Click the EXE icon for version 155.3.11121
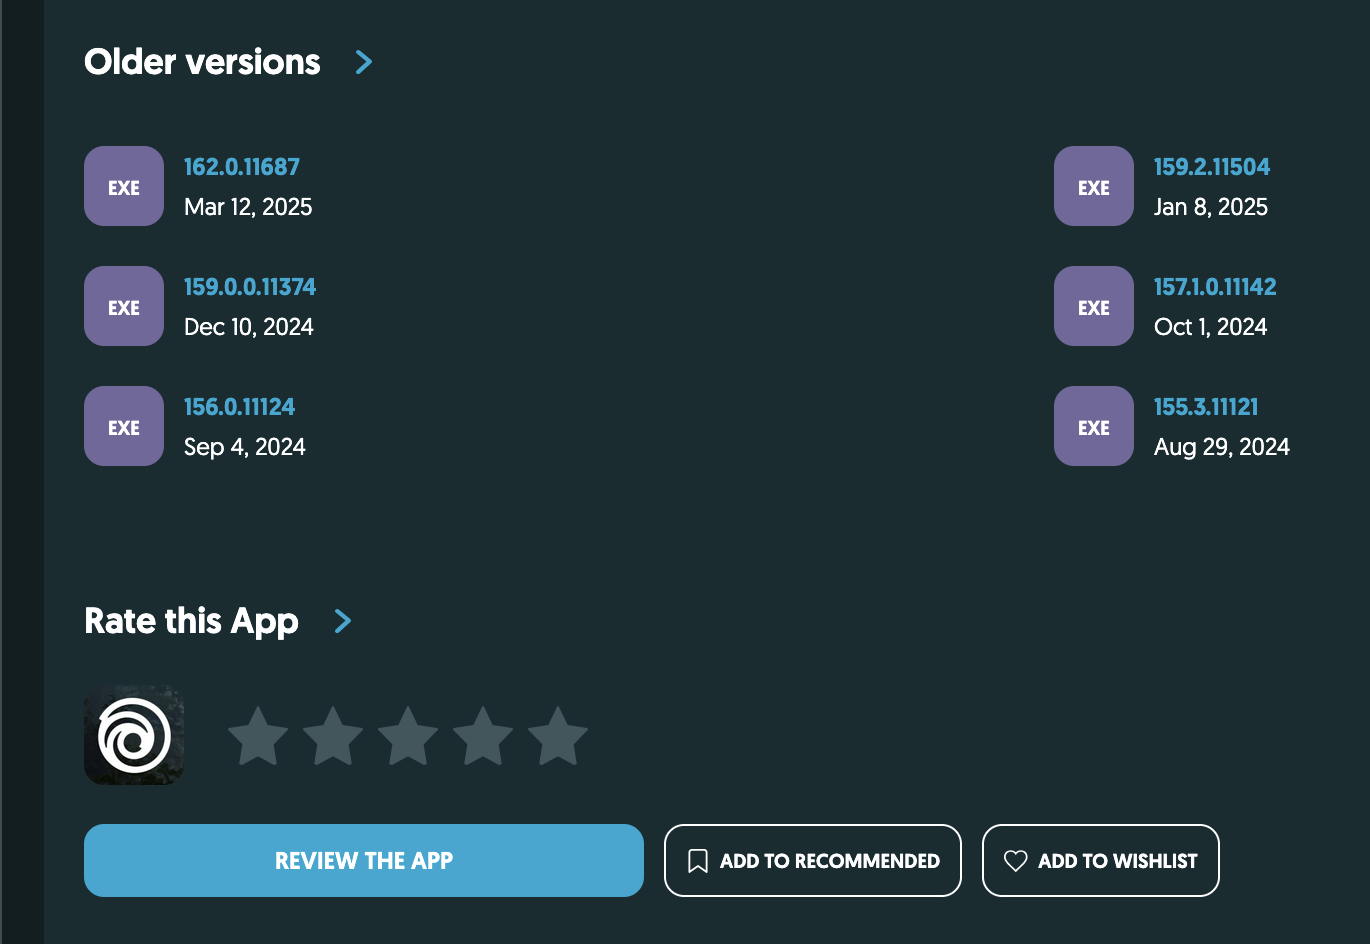Screen dimensions: 1370x944 [x=1093, y=427]
